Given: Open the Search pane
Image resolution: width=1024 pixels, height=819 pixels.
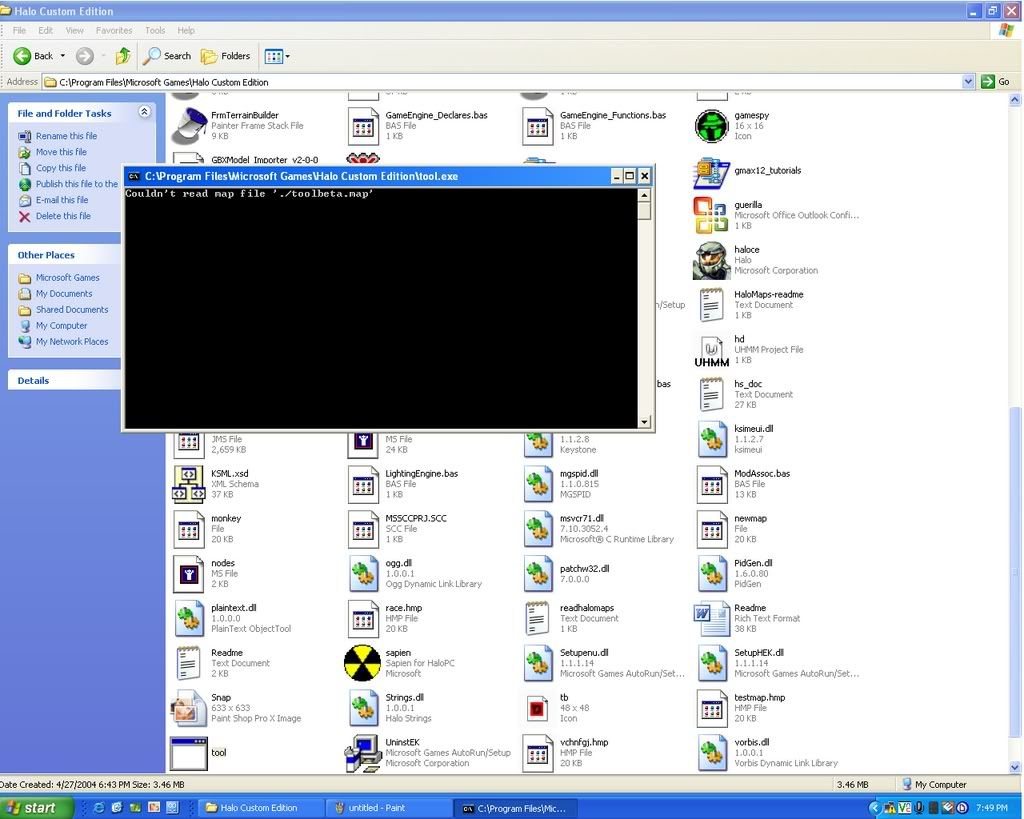Looking at the screenshot, I should (167, 56).
